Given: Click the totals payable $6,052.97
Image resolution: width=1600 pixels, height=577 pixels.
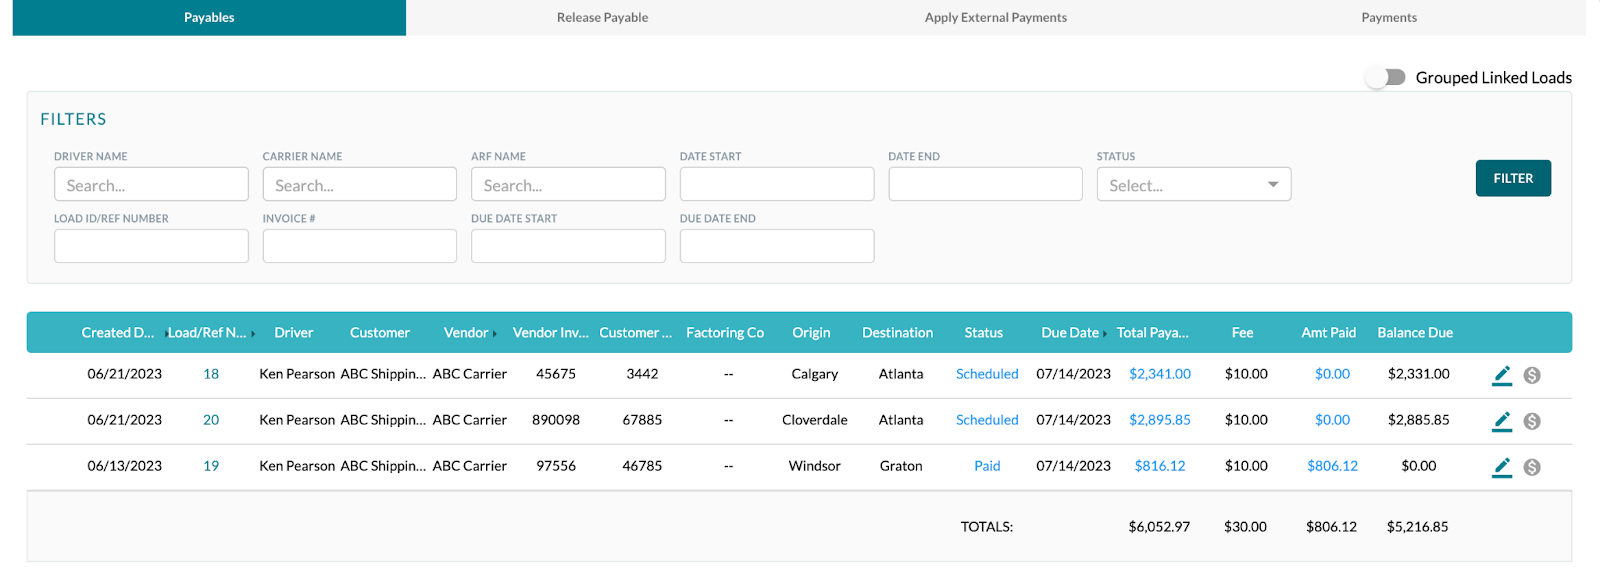Looking at the screenshot, I should (x=1160, y=527).
